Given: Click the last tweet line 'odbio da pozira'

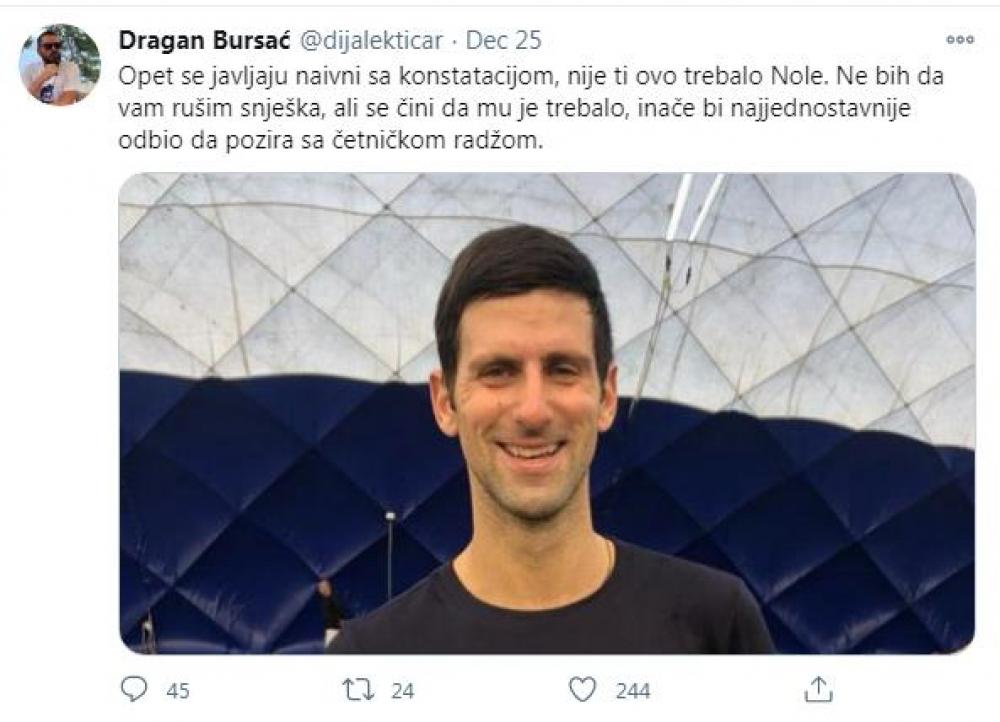Looking at the screenshot, I should pyautogui.click(x=330, y=140).
